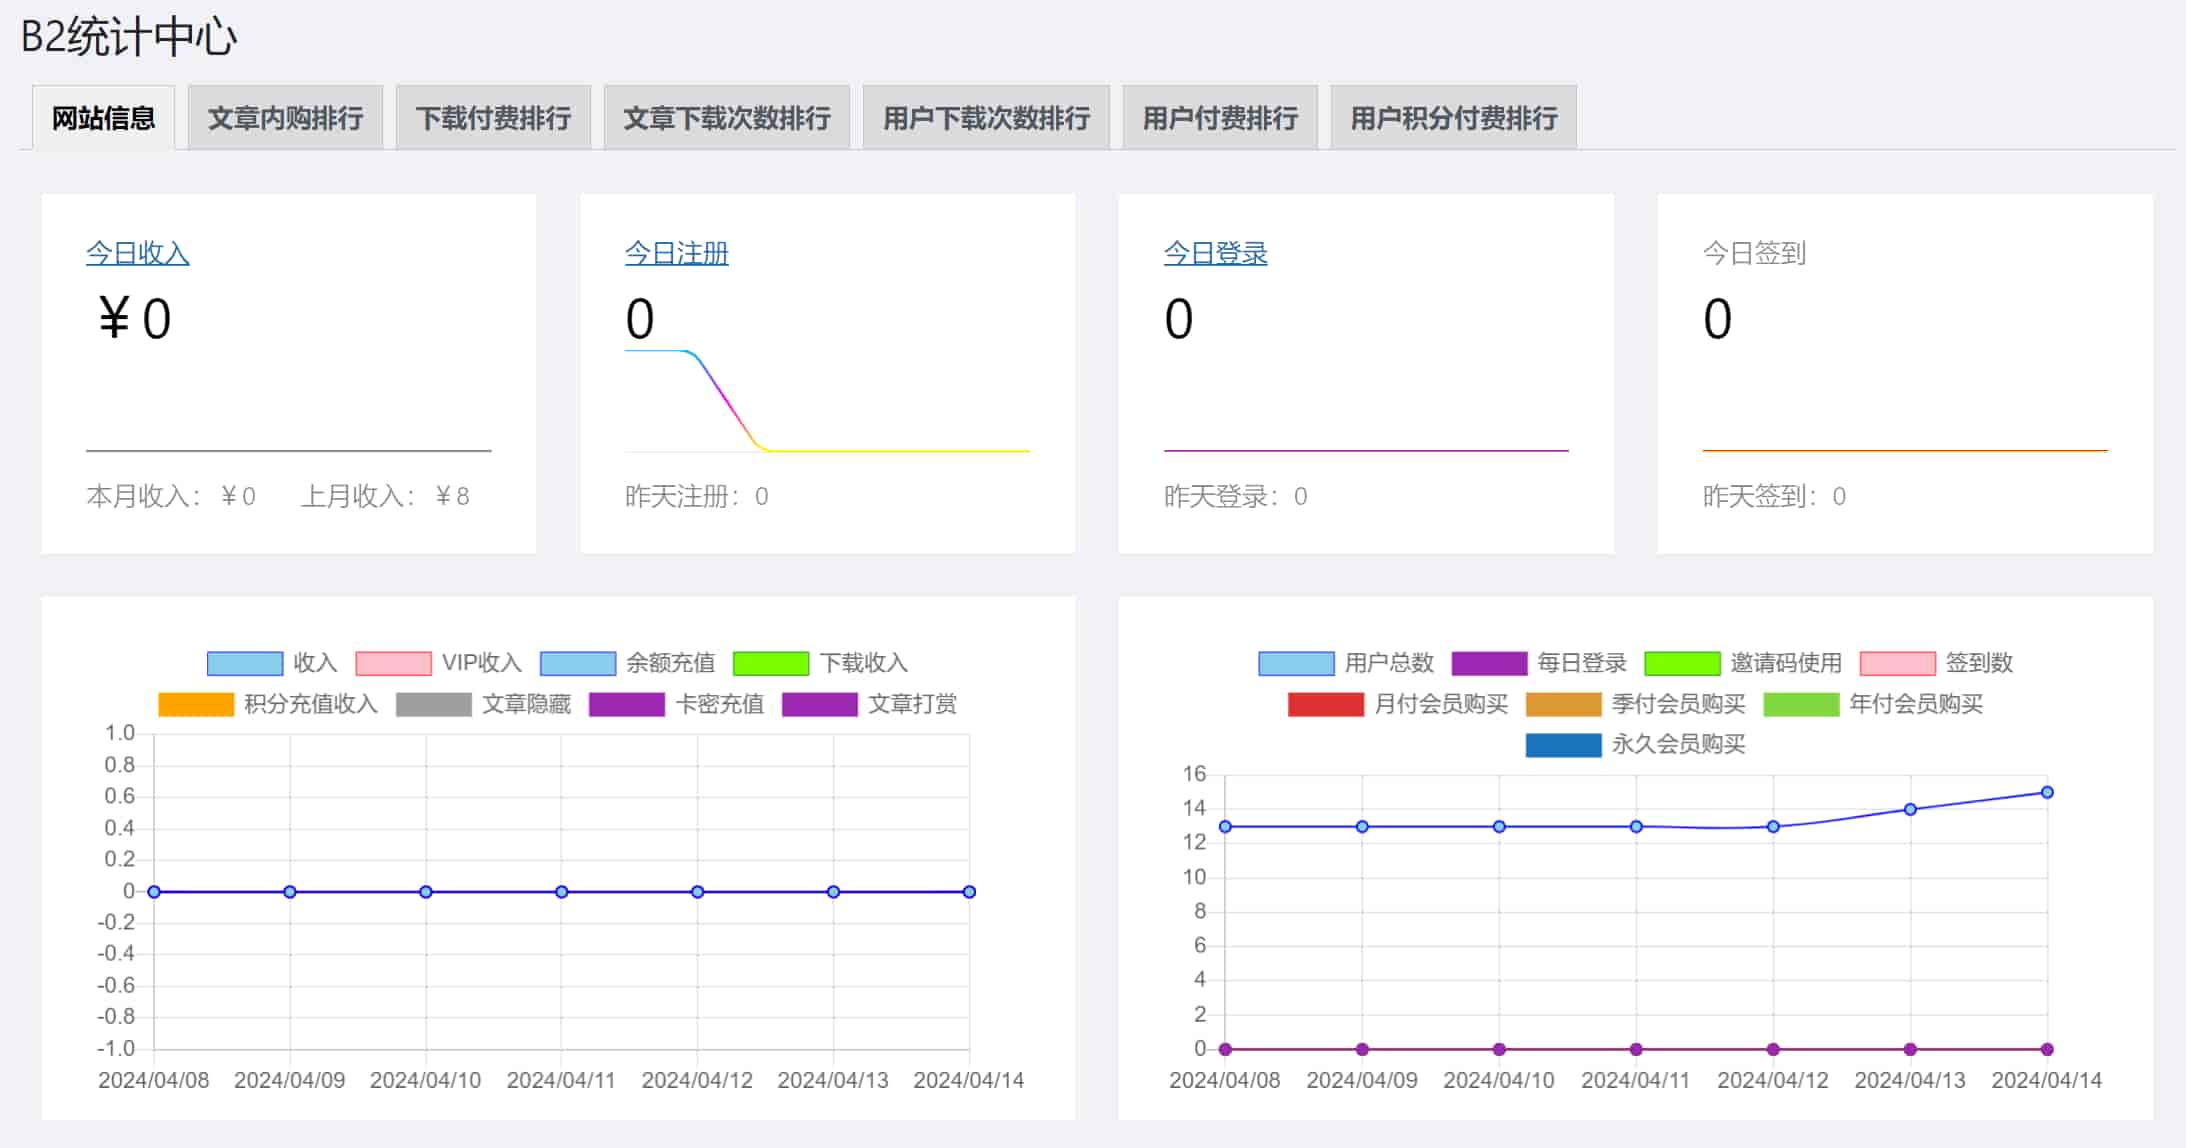Toggle 年付会员购买 green legend swatch

(x=1802, y=704)
